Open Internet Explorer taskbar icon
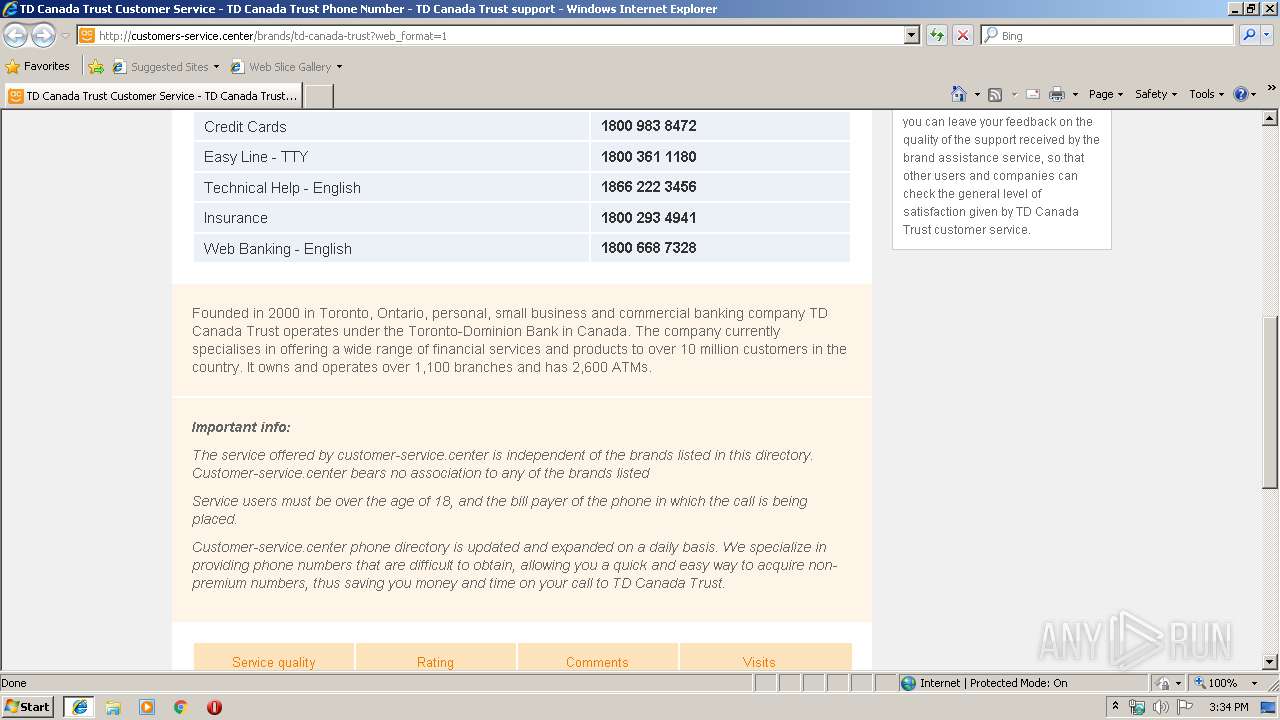 [x=79, y=707]
